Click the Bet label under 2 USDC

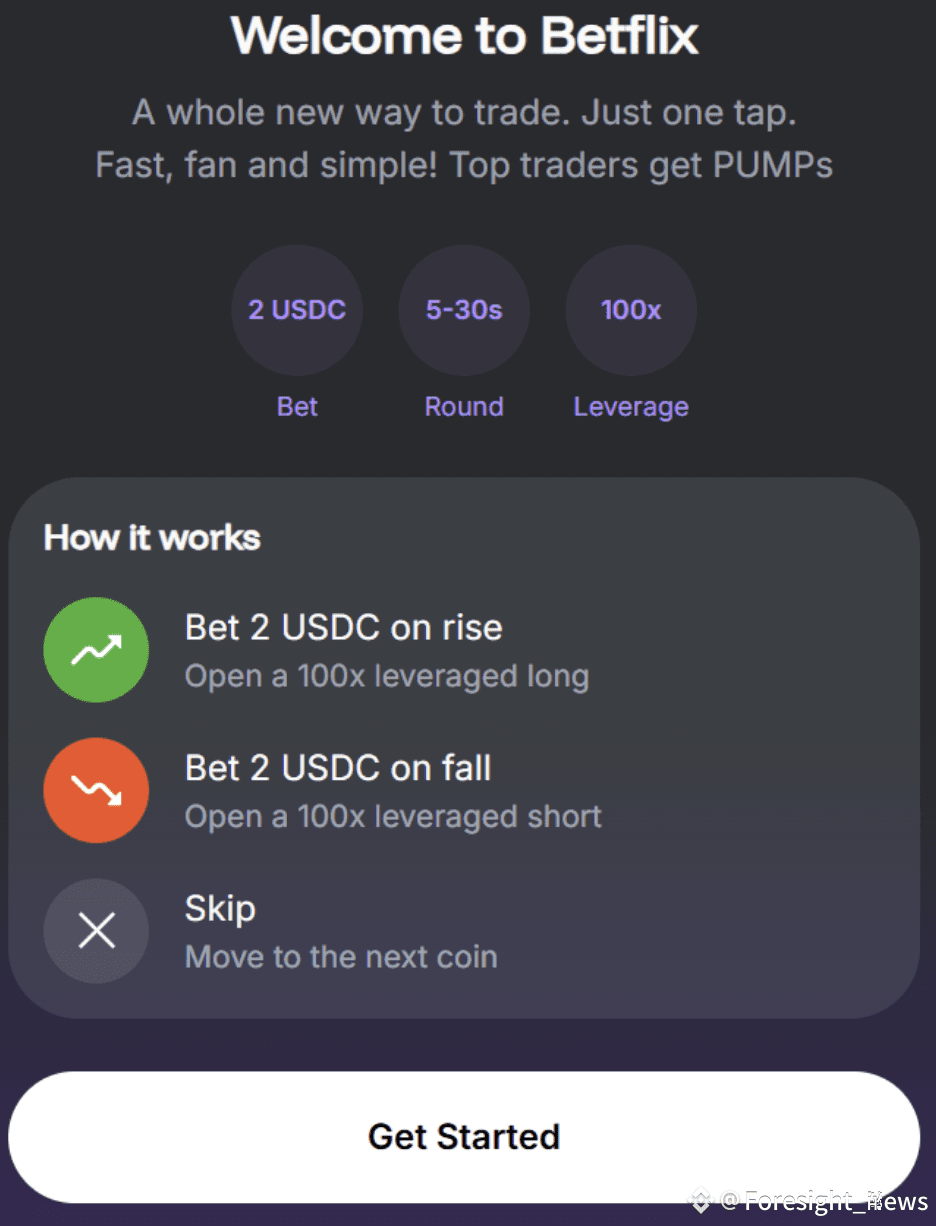point(297,407)
